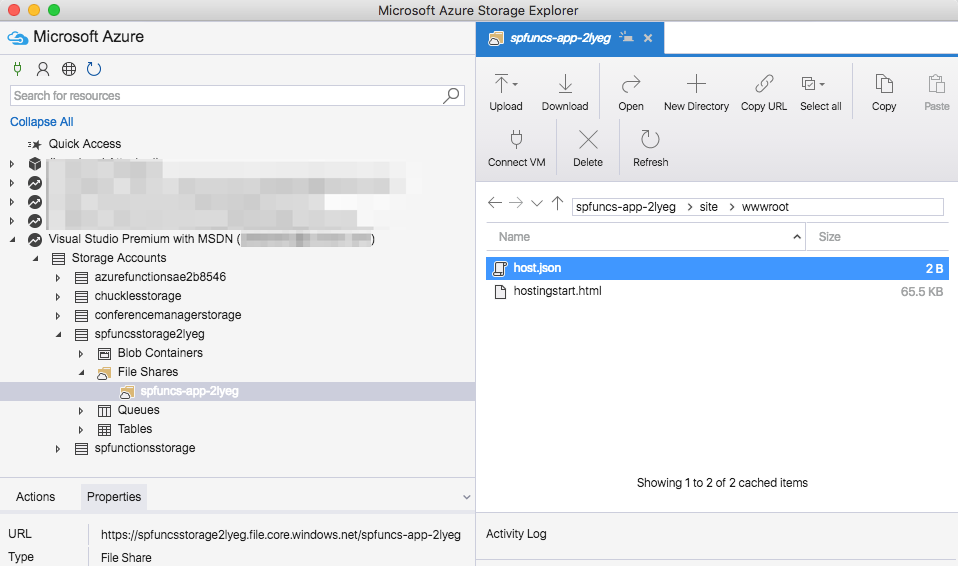Collapse the File Shares node
958x566 pixels.
(x=81, y=372)
